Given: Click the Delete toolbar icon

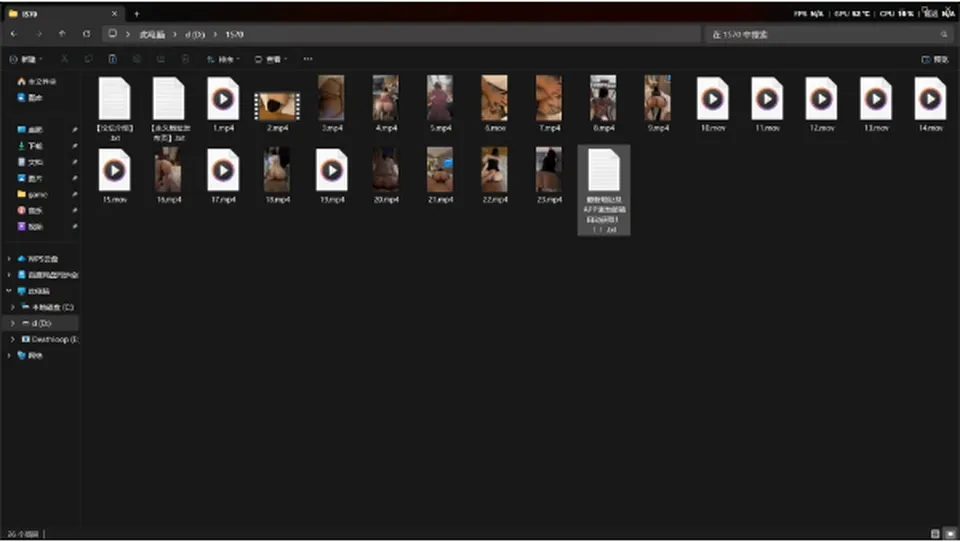Looking at the screenshot, I should 185,59.
